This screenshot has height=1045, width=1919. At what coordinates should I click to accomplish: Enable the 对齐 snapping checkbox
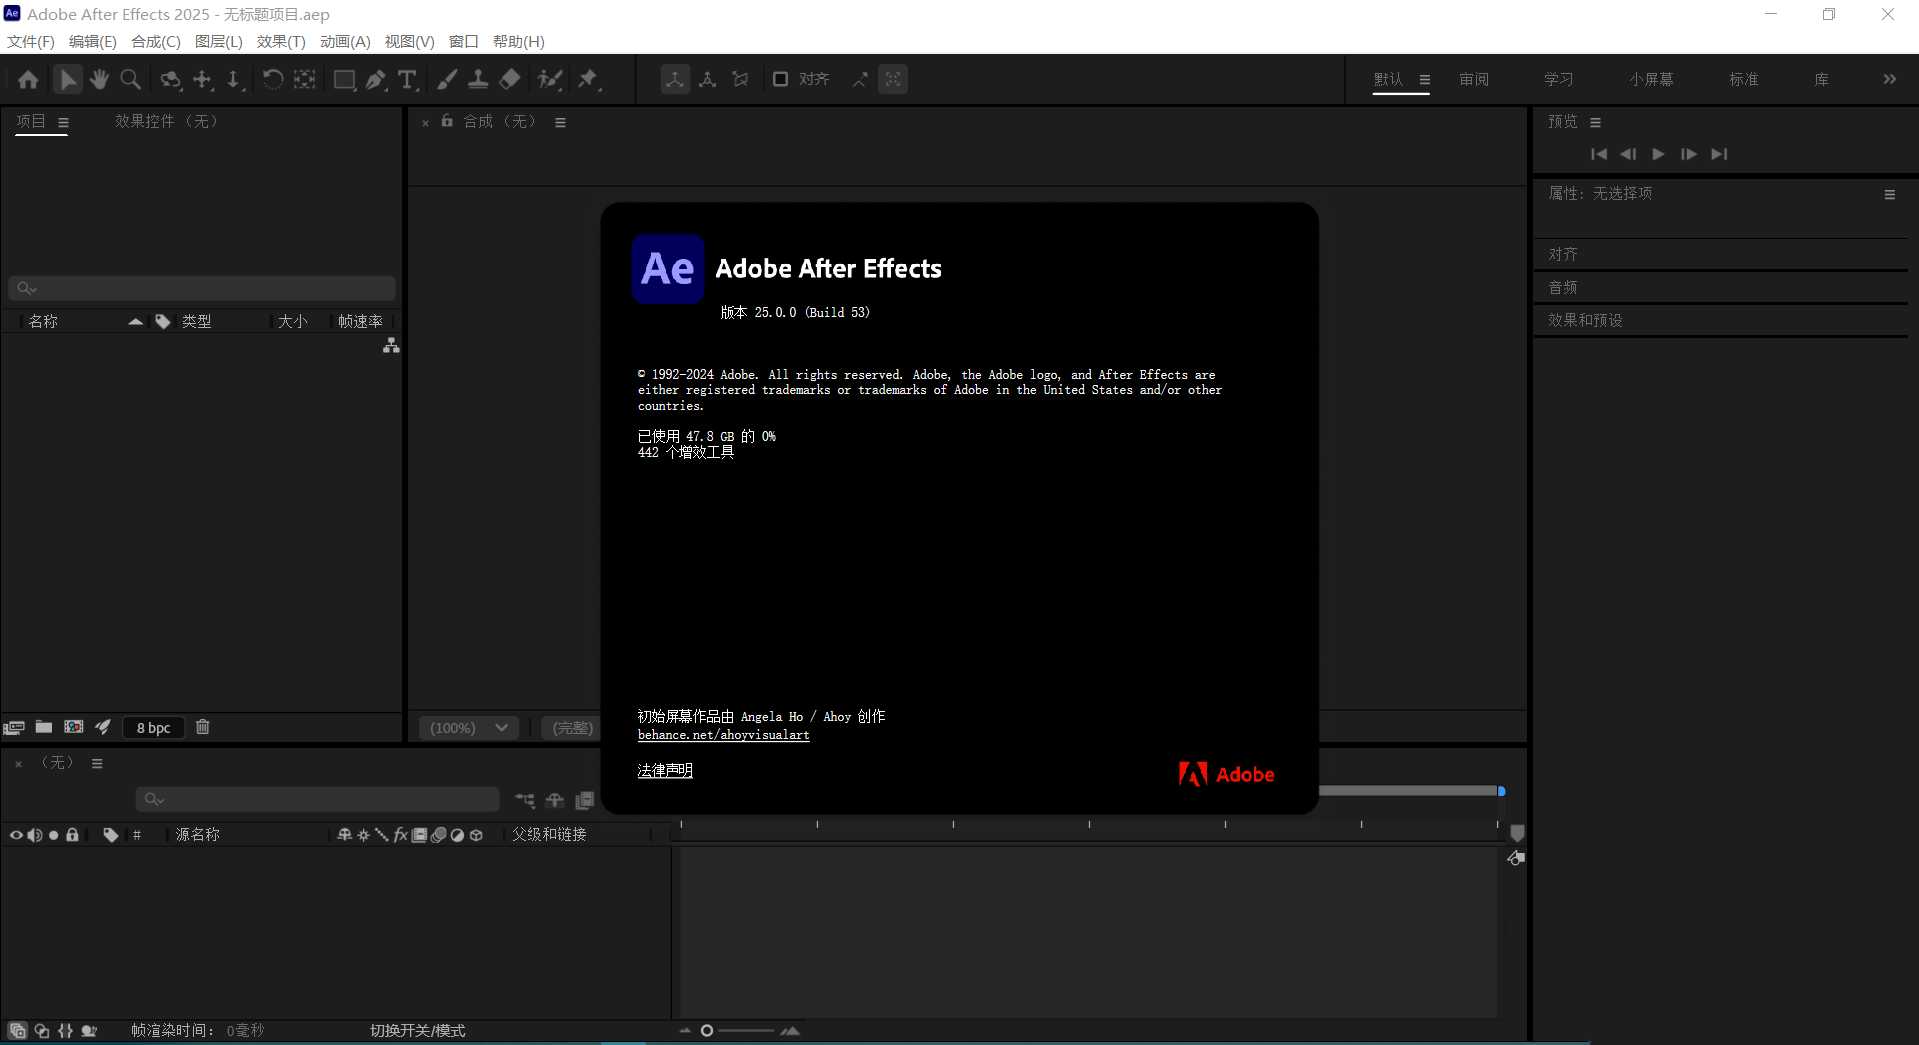[780, 79]
